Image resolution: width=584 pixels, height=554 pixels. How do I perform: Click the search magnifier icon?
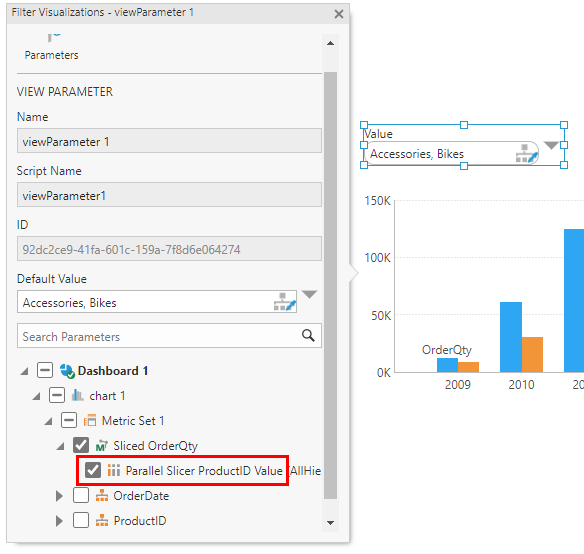point(308,335)
